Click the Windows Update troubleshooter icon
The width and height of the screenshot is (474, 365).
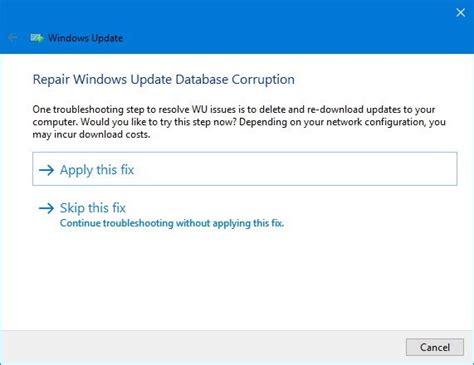pyautogui.click(x=37, y=38)
